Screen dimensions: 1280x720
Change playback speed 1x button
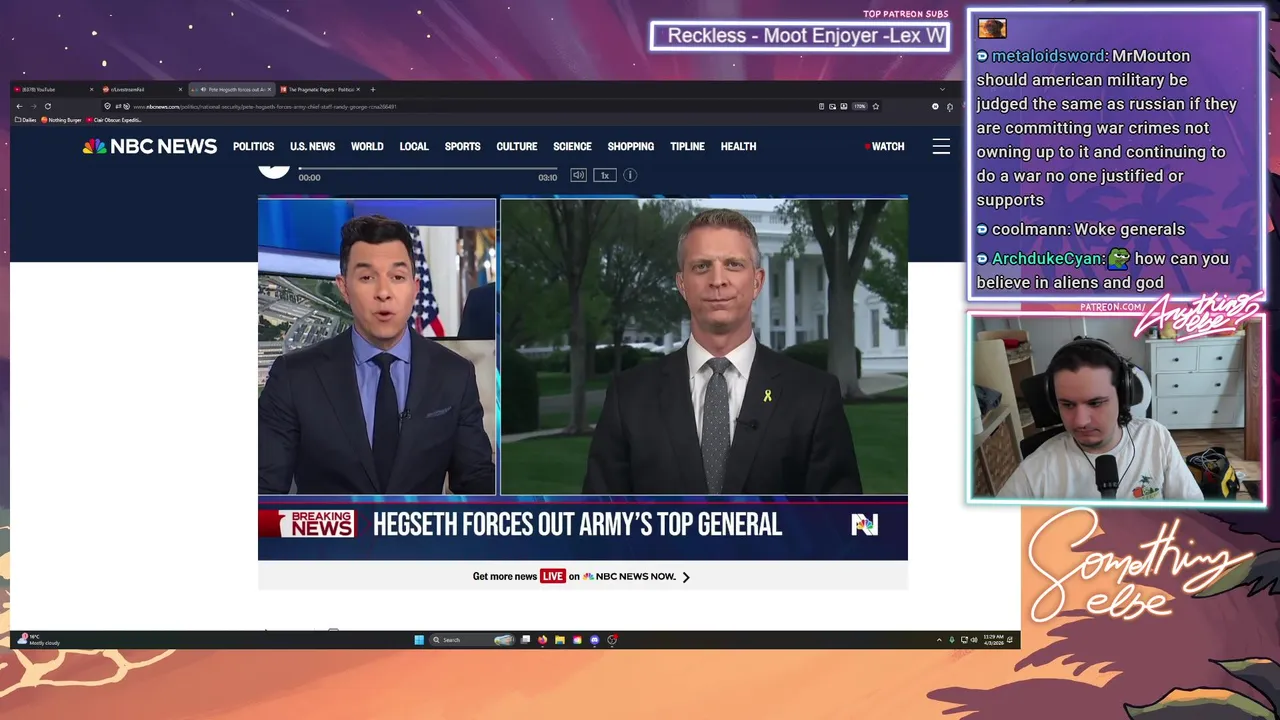(x=604, y=175)
